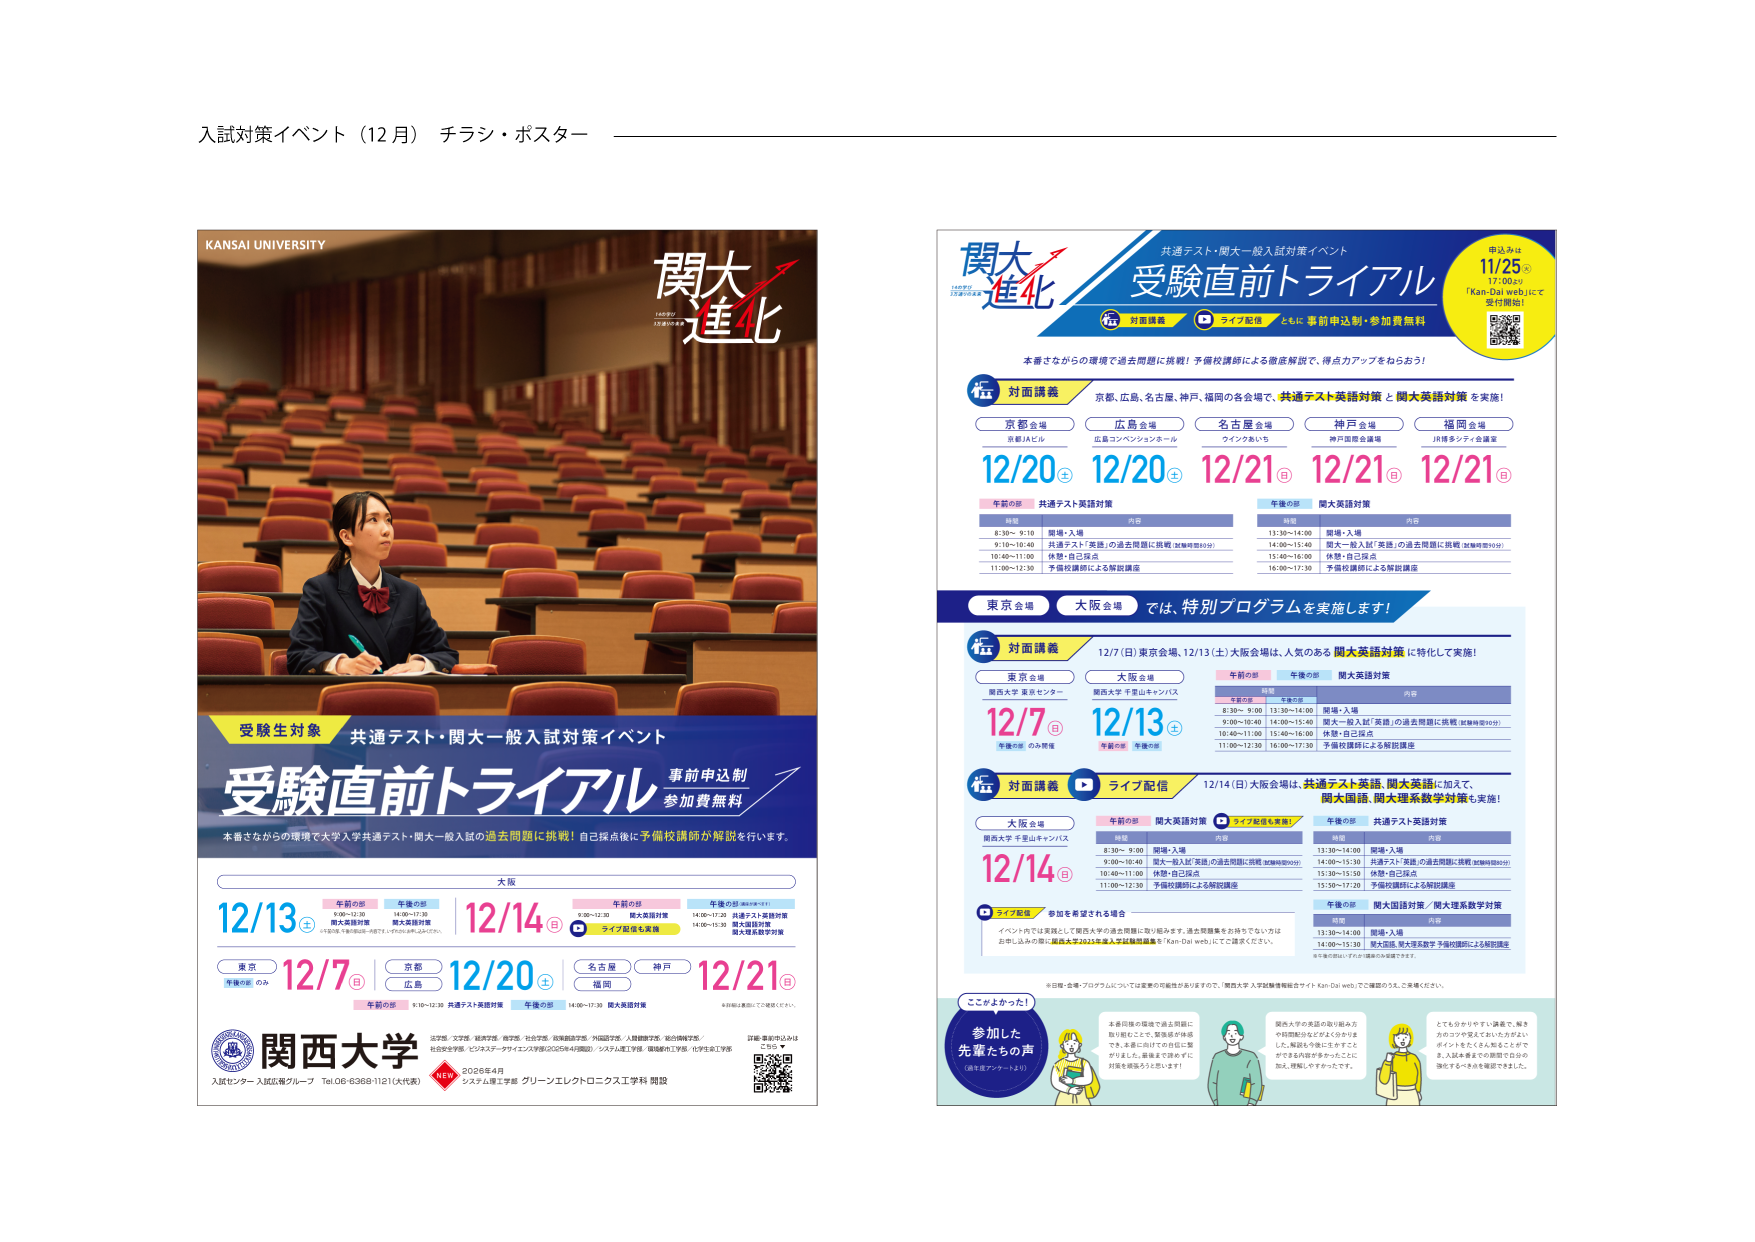This screenshot has height=1242, width=1755.
Task: Click the ライブ配信 video icon in header banner
Action: coord(1204,320)
